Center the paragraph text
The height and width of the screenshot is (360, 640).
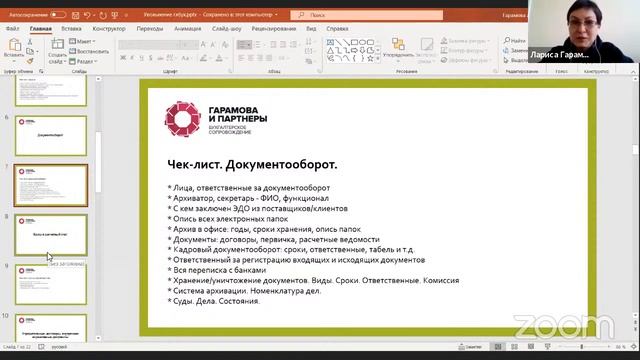tap(251, 58)
